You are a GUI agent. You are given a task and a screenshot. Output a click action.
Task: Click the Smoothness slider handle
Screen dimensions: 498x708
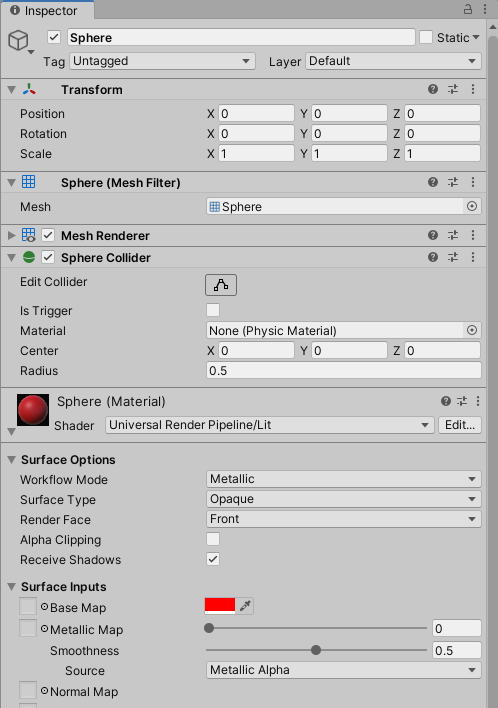coord(316,650)
